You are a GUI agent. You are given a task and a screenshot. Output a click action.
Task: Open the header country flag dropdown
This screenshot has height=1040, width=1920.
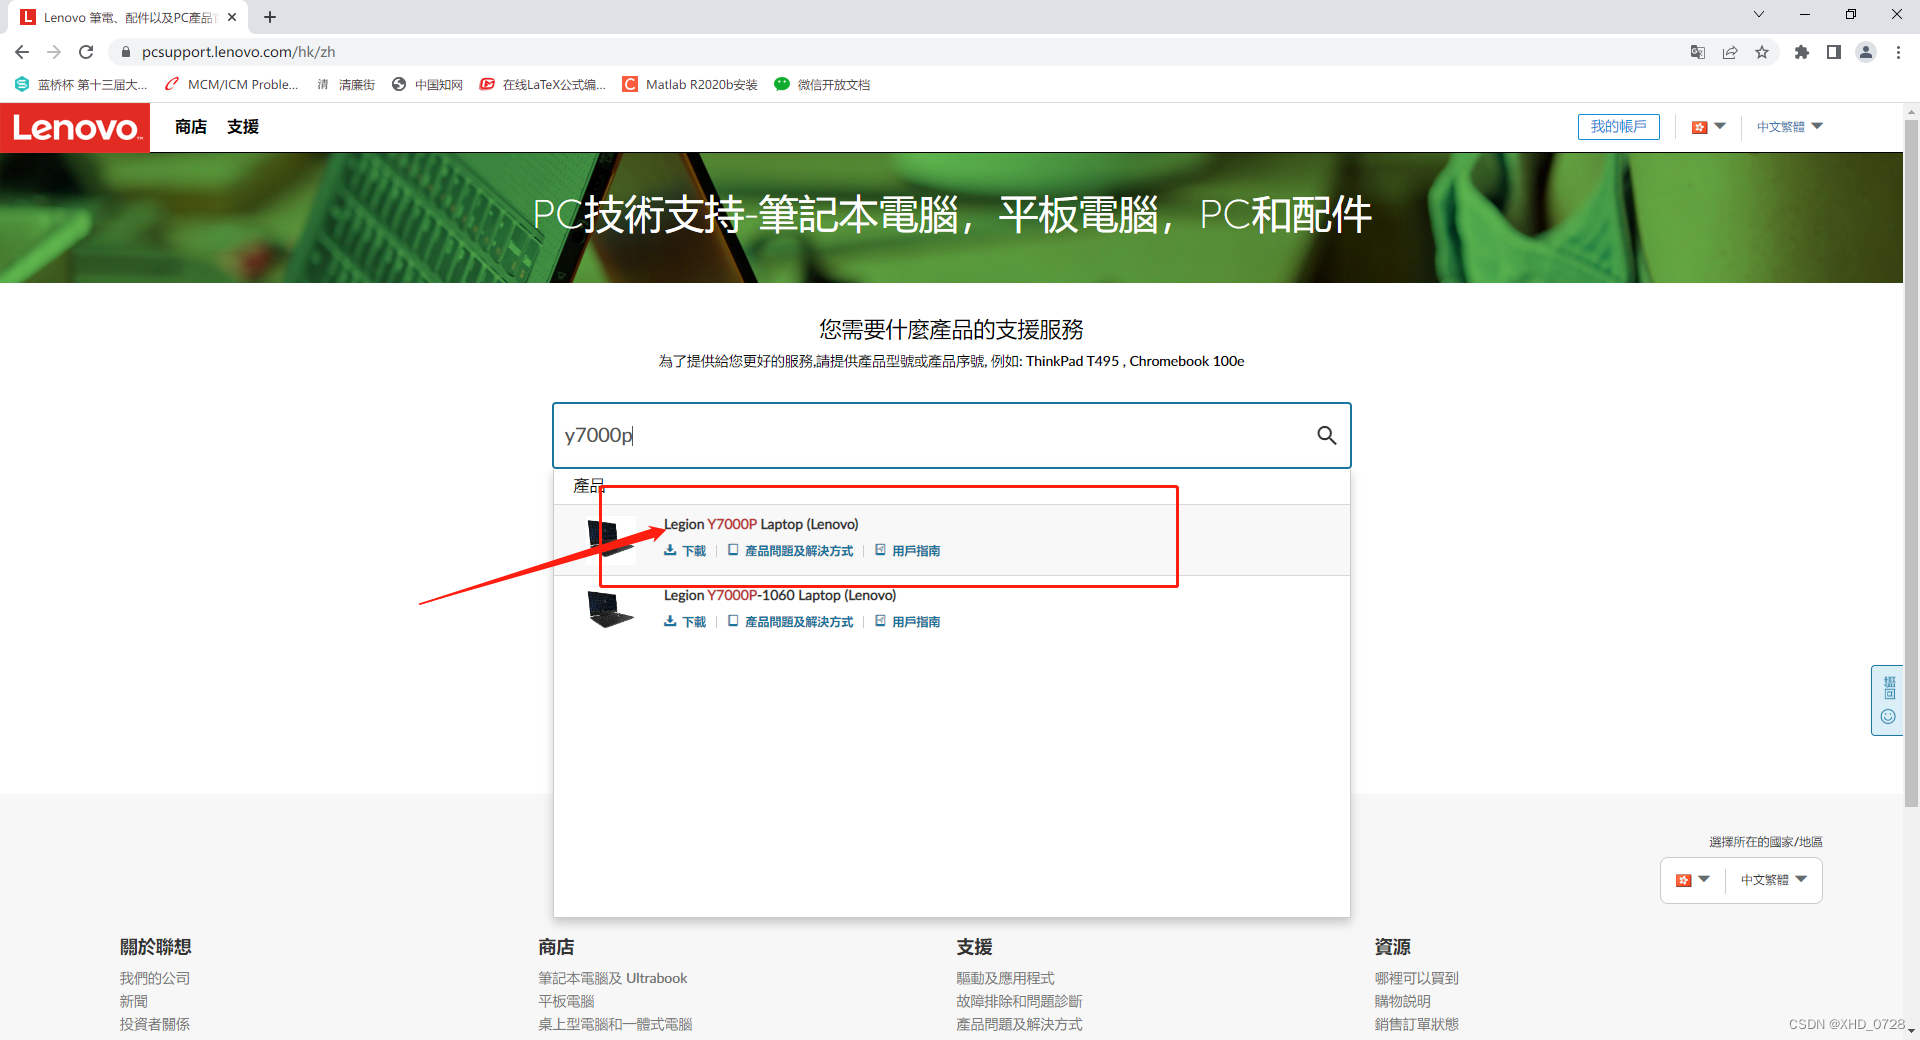[x=1708, y=127]
